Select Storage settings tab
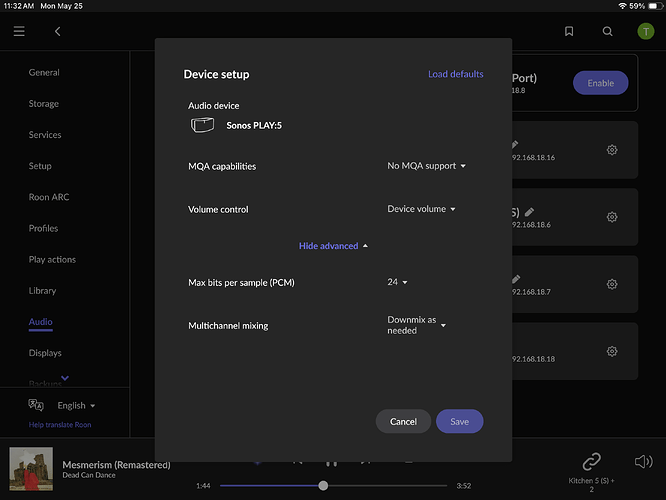 (x=44, y=104)
